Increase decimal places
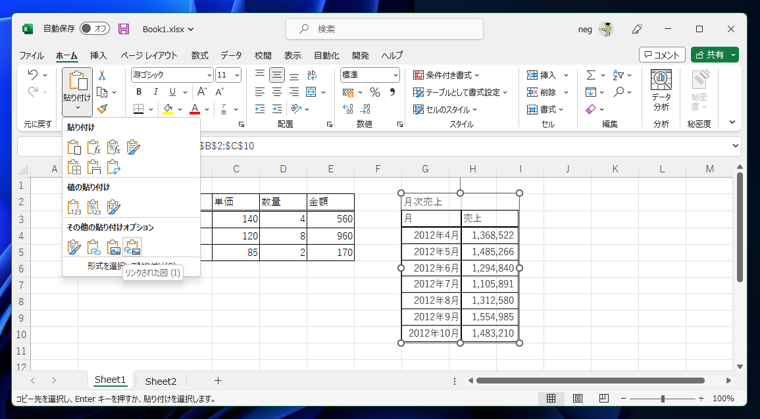The image size is (760, 419). pos(348,109)
